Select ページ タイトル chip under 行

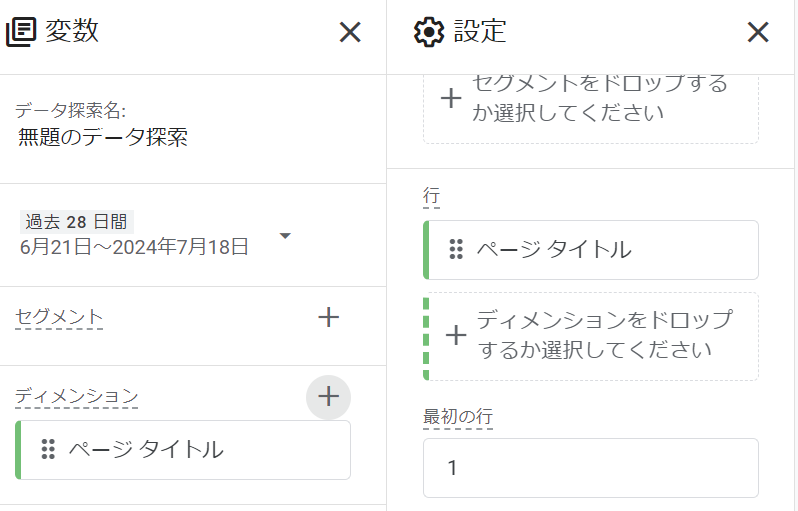pos(591,250)
